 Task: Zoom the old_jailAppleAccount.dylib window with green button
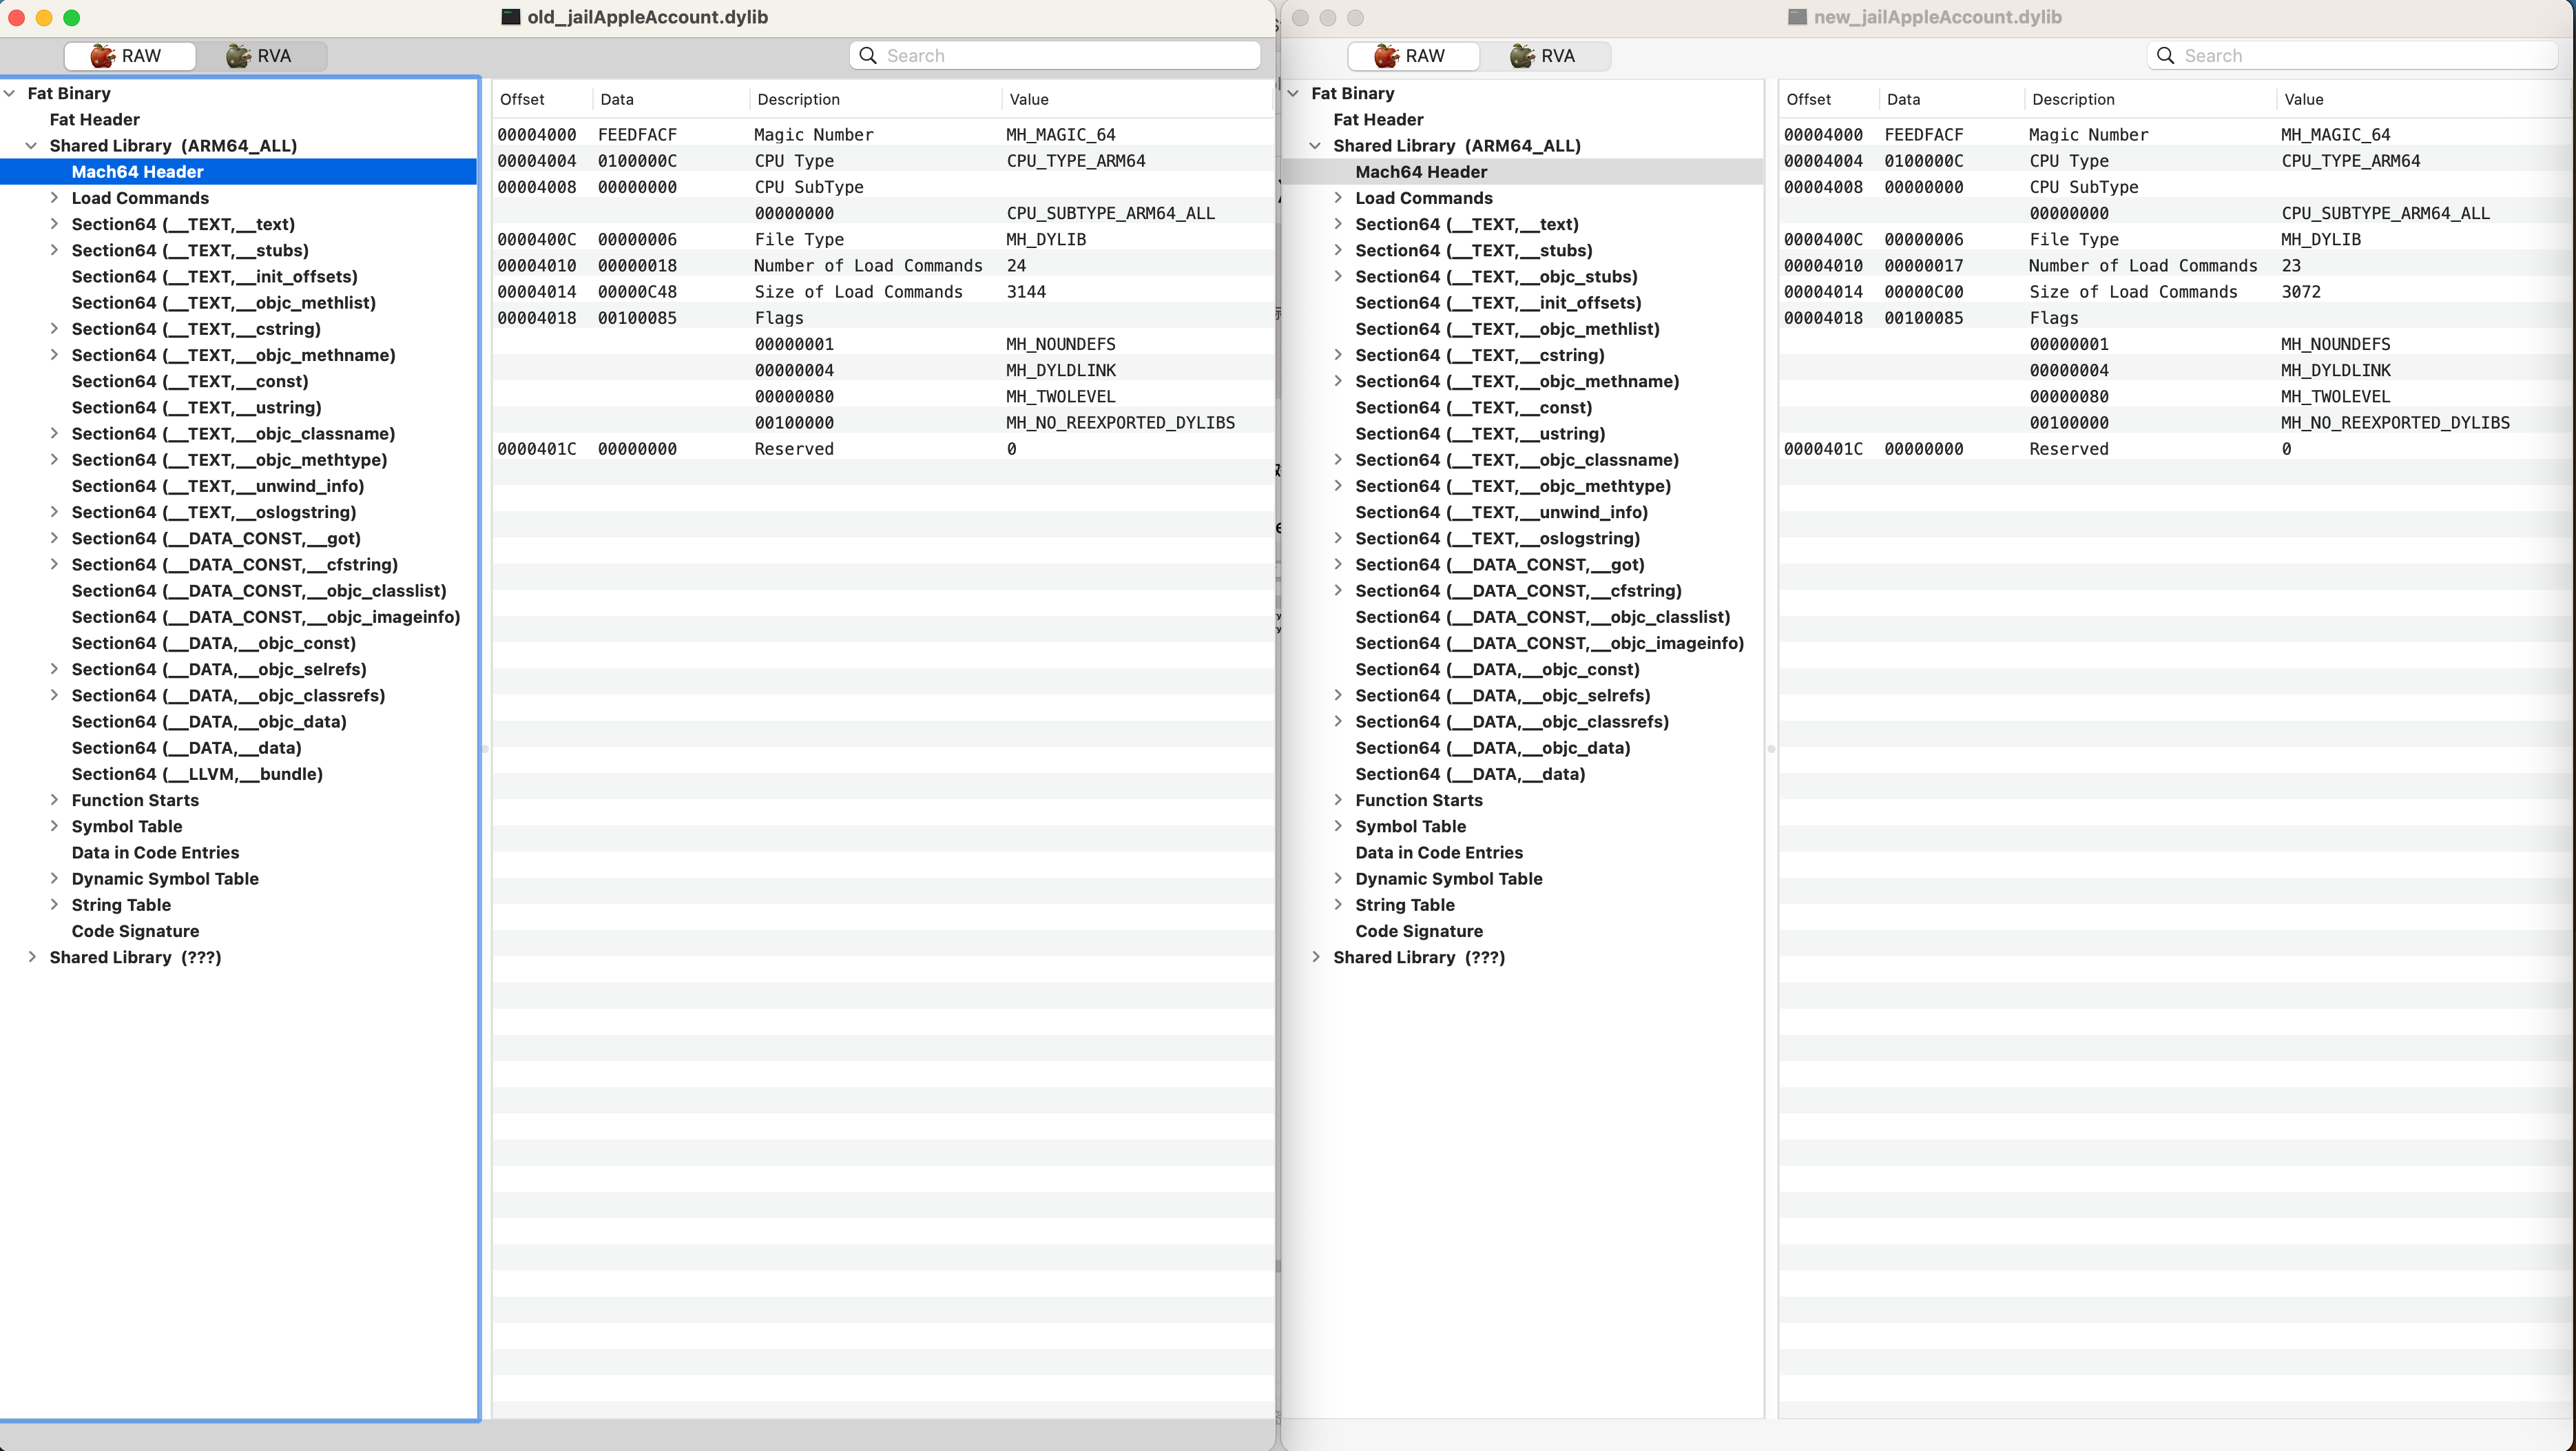[x=72, y=17]
